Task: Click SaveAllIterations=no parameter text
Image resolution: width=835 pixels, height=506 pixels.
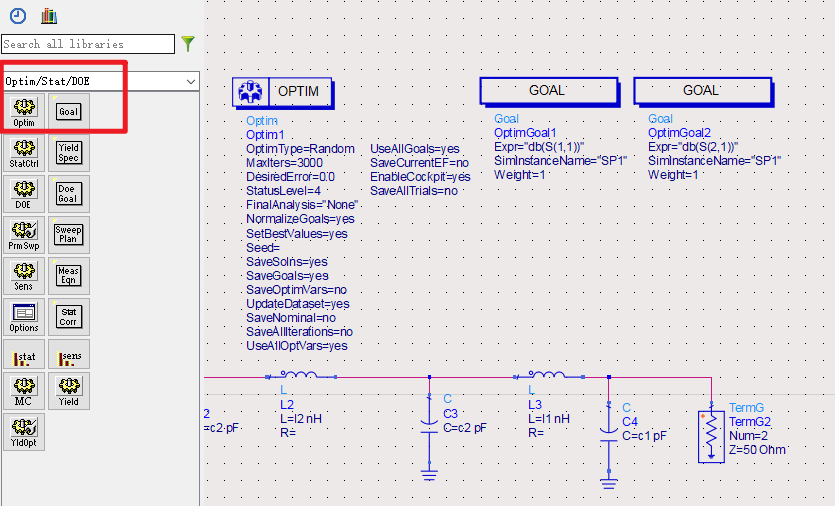Action: [x=299, y=332]
